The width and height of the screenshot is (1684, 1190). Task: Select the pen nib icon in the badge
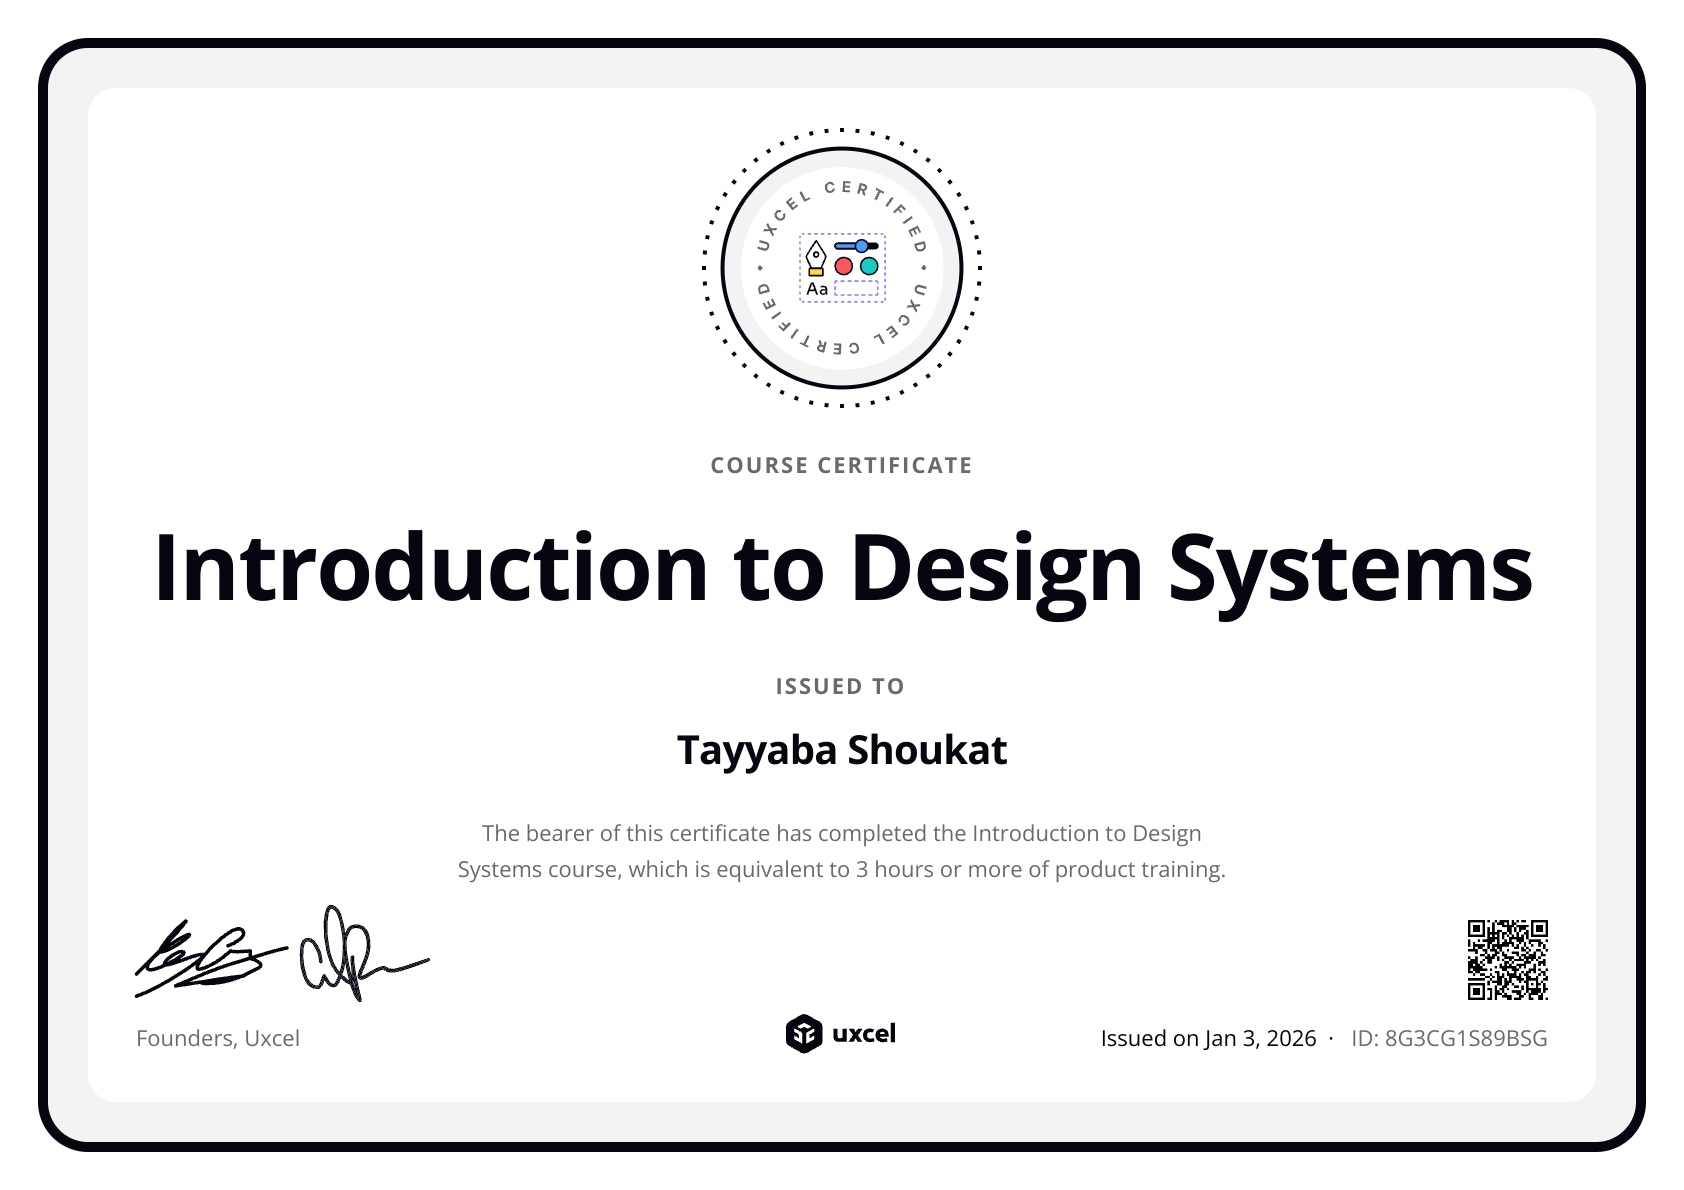817,255
